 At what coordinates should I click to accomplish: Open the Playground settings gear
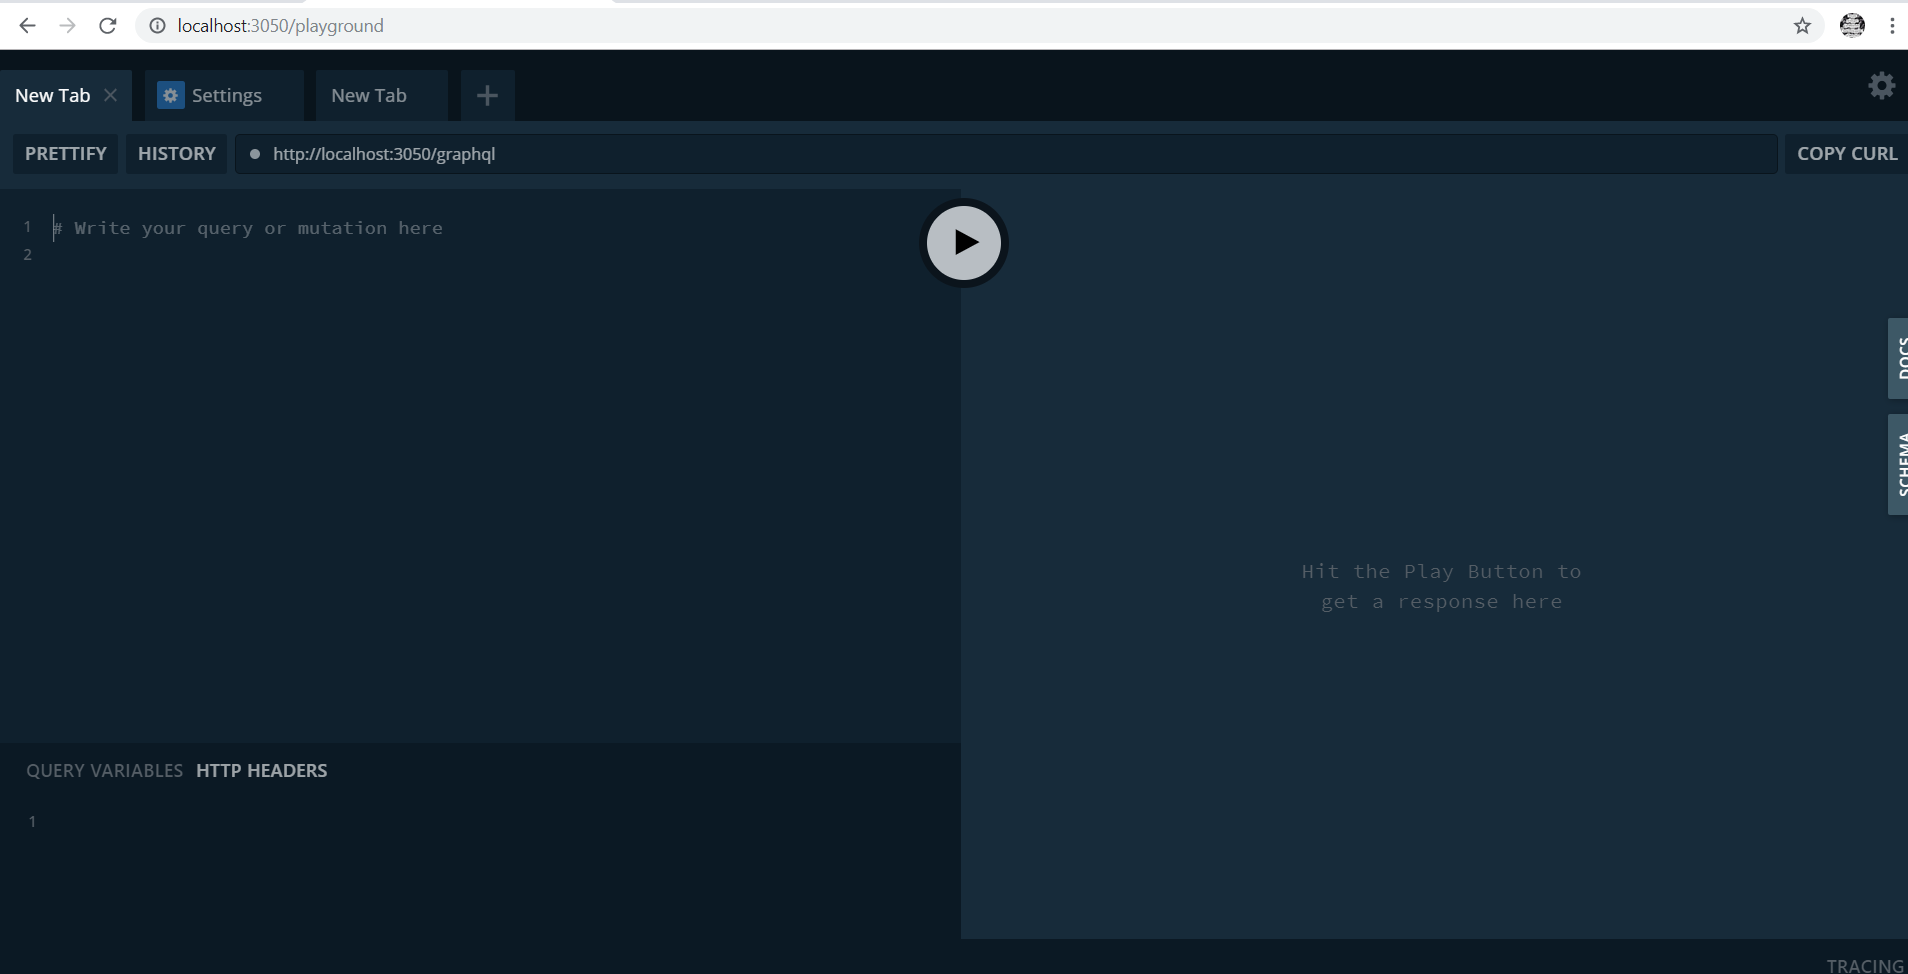coord(1881,86)
